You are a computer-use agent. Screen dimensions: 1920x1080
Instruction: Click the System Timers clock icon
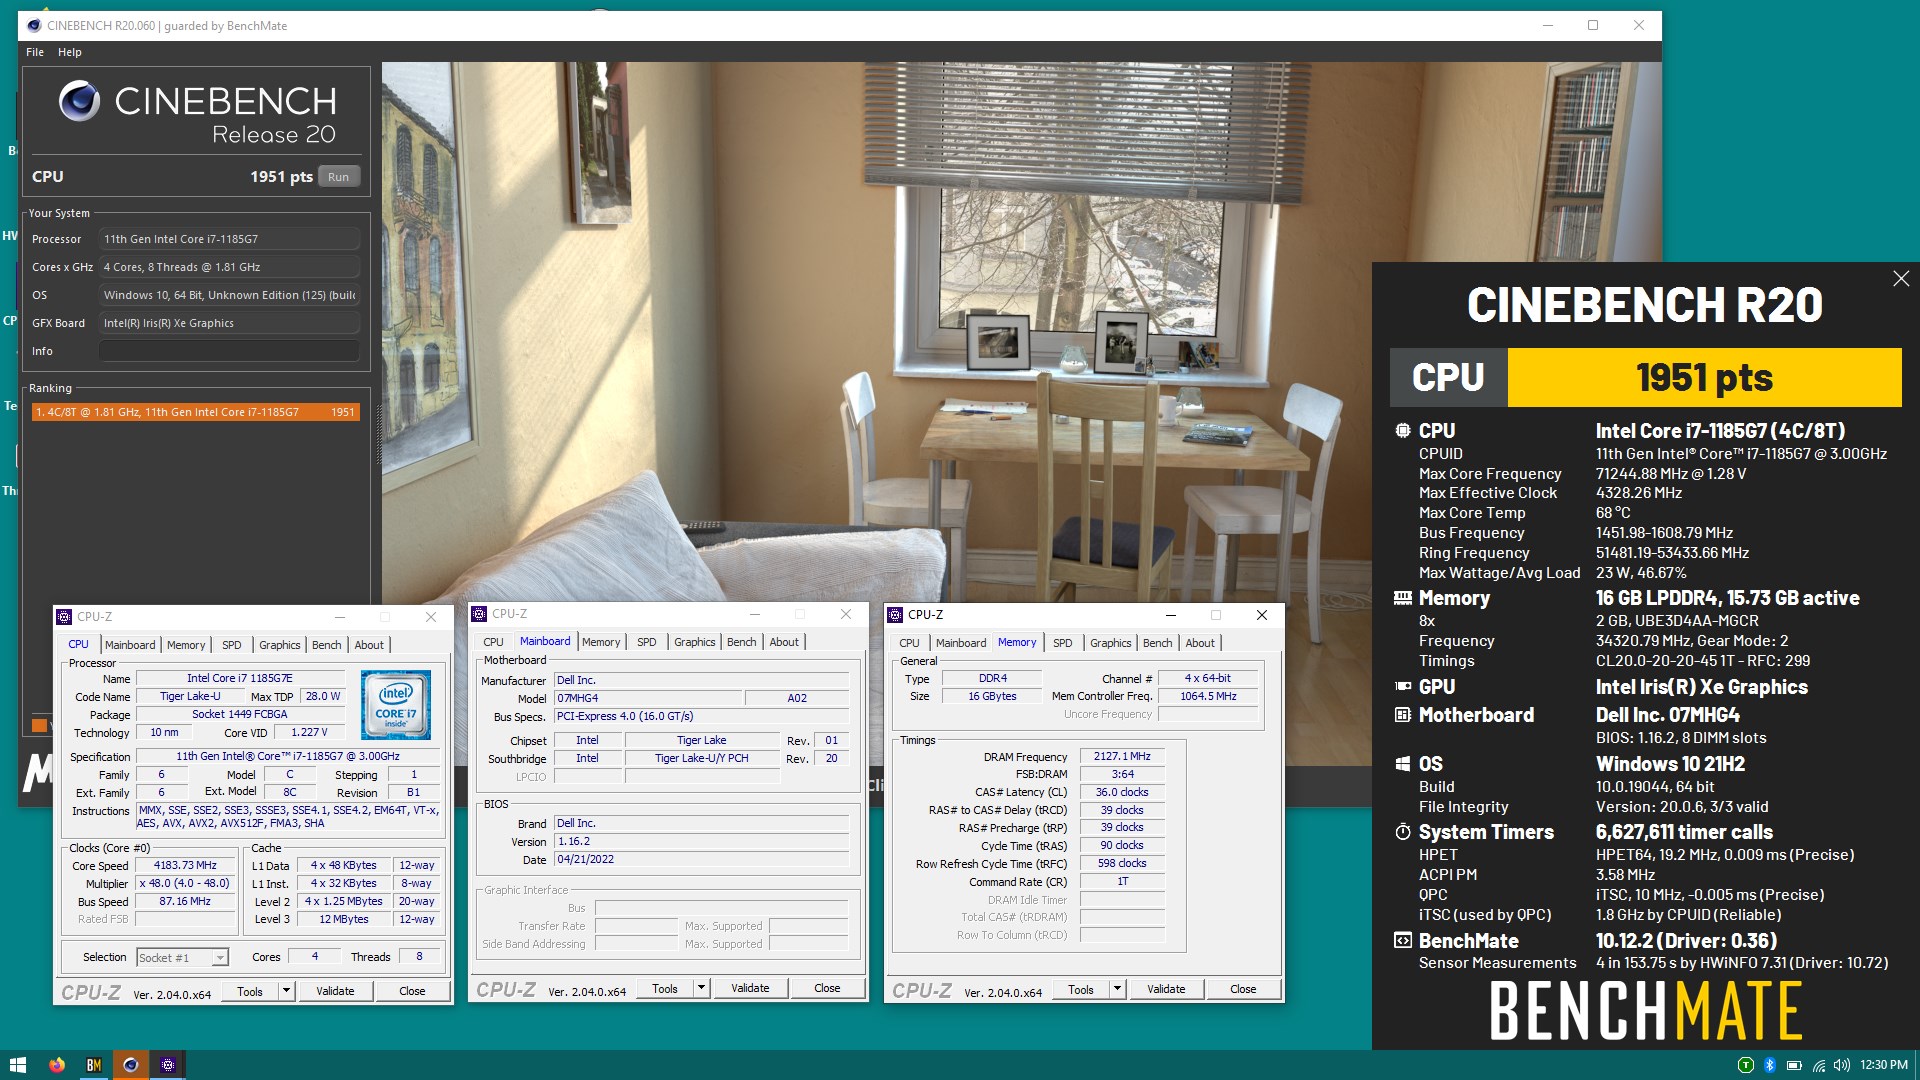(x=1403, y=832)
